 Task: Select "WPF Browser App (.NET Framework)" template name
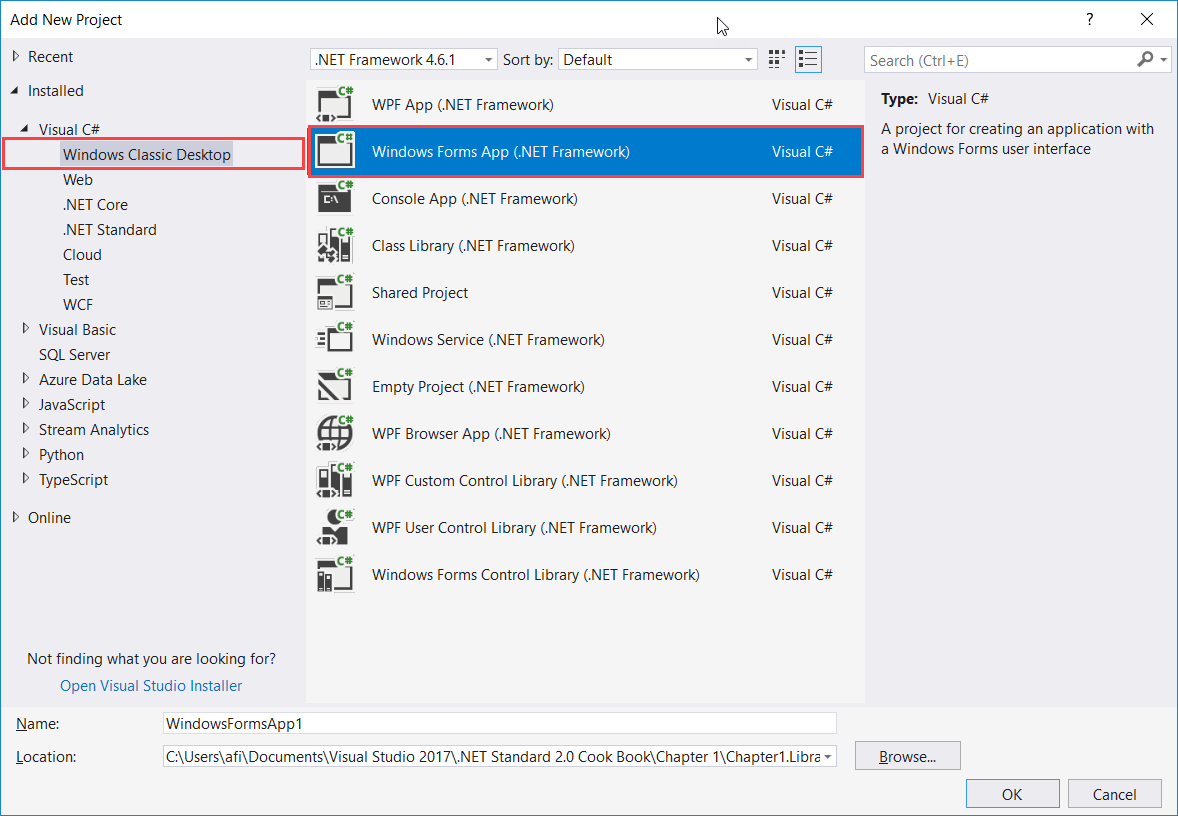tap(491, 434)
